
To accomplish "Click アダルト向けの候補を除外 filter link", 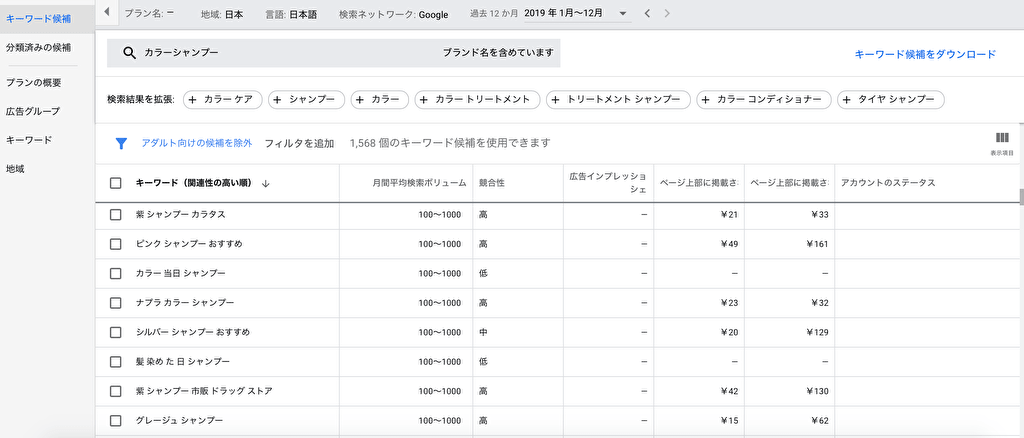I will pyautogui.click(x=197, y=143).
